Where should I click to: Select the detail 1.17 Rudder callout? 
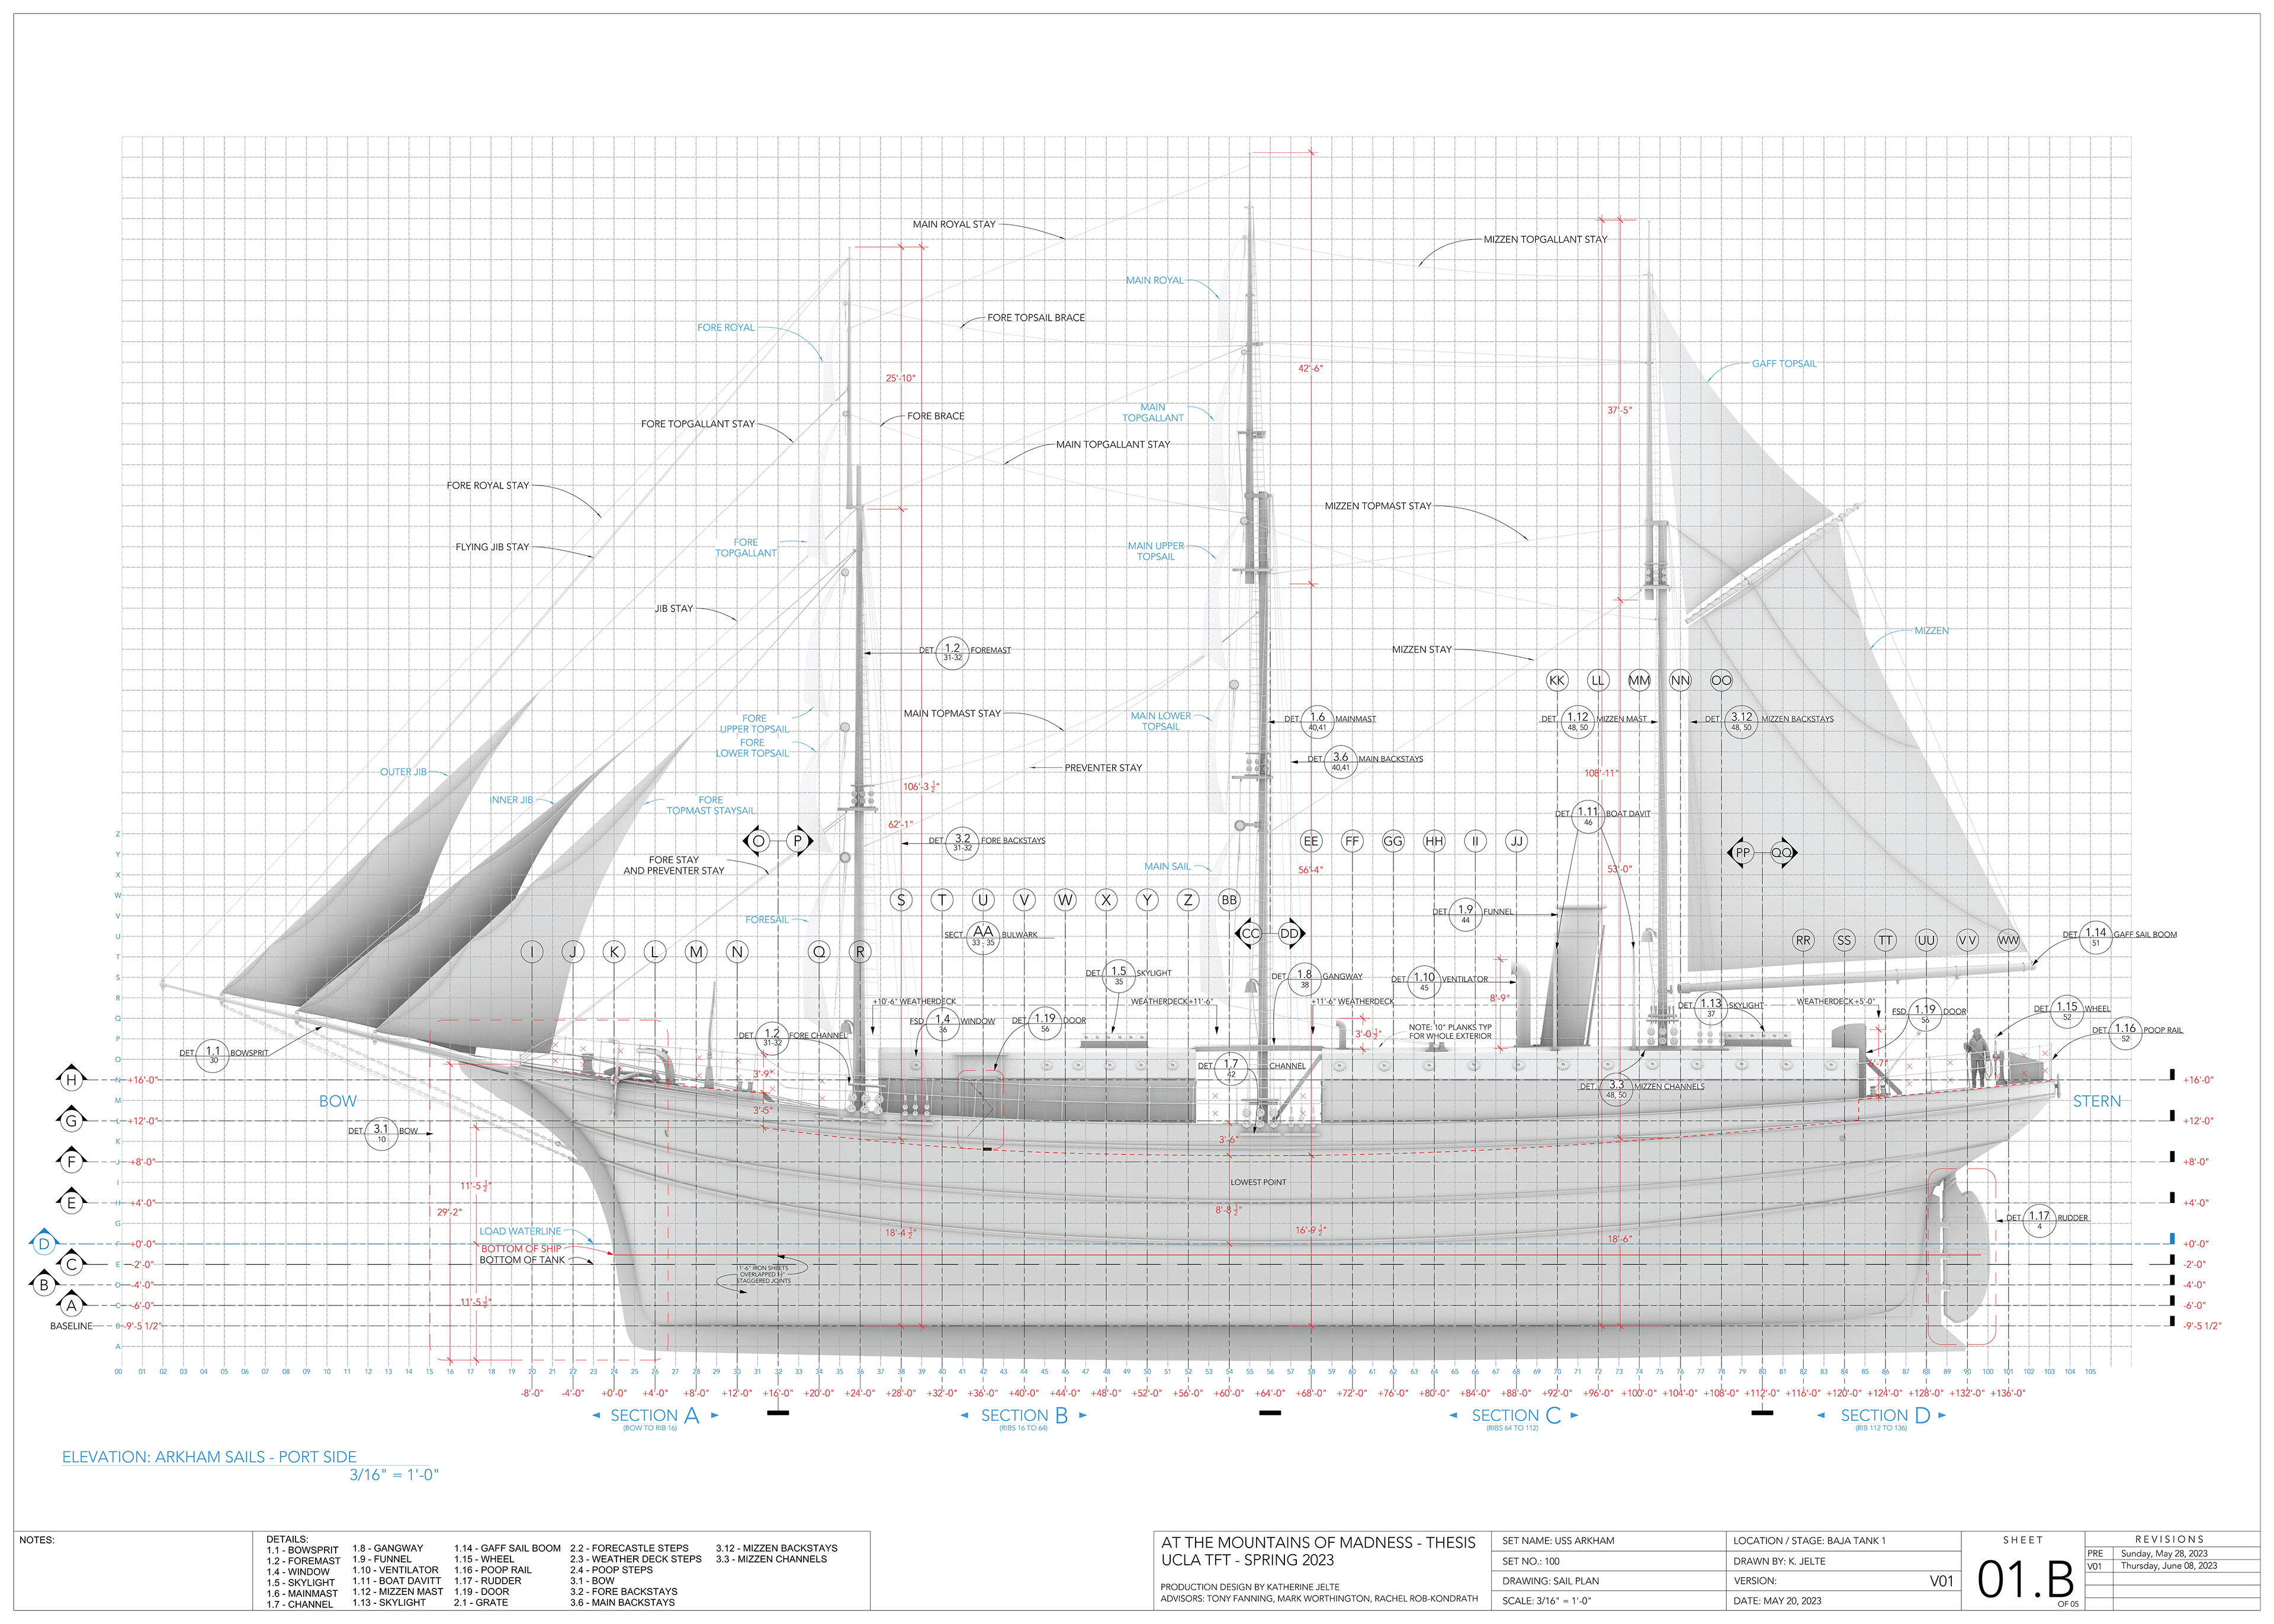tap(2039, 1220)
